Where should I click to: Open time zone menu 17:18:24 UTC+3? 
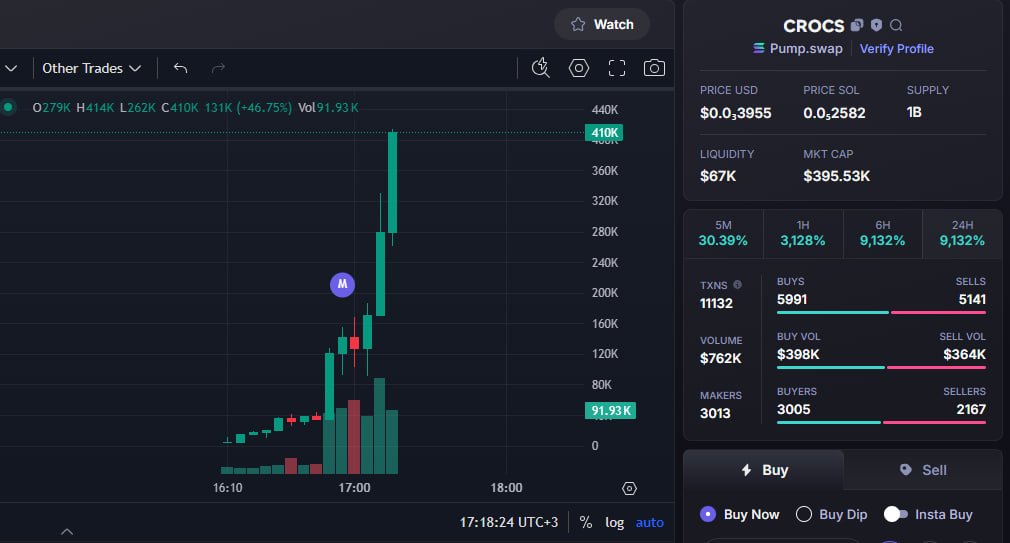(x=508, y=522)
